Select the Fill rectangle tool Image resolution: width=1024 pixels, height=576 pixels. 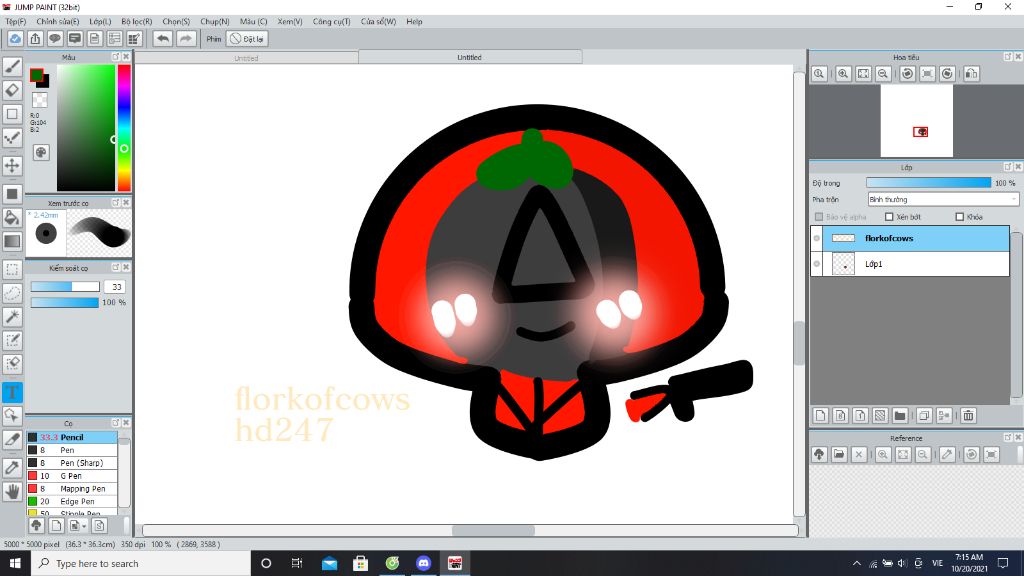[x=12, y=194]
